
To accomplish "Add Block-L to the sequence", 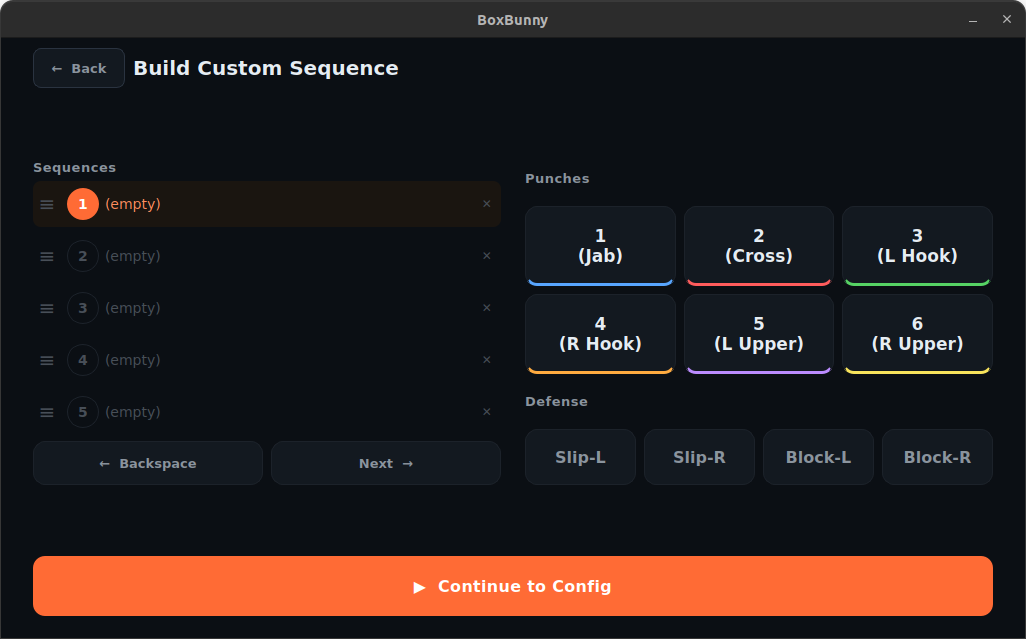I will 818,456.
